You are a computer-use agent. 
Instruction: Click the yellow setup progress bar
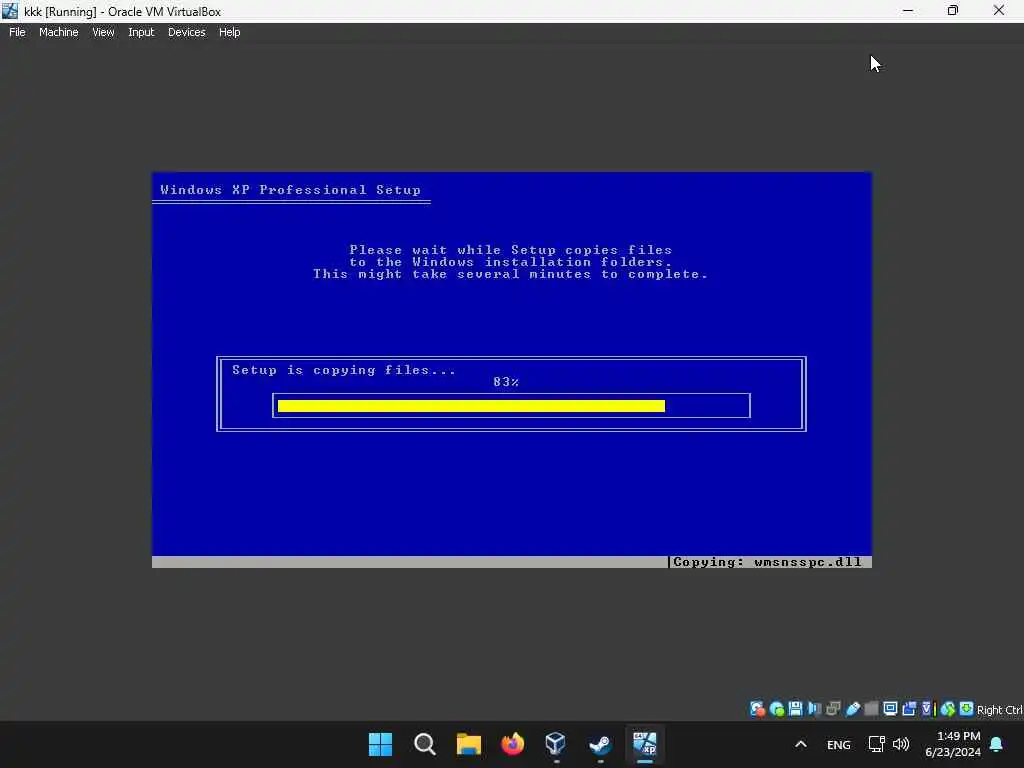(x=471, y=406)
